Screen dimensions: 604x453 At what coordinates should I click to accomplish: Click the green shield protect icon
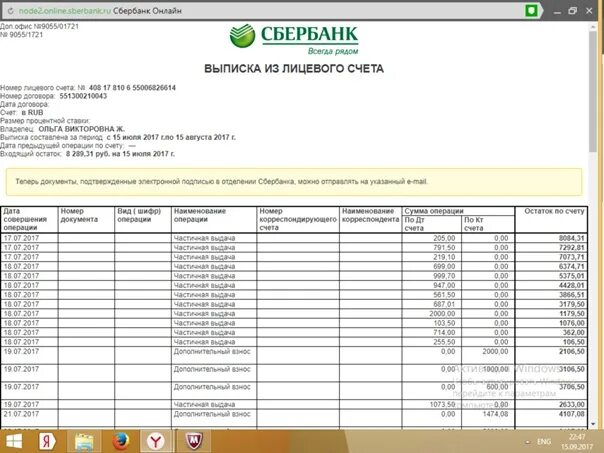pyautogui.click(x=532, y=11)
